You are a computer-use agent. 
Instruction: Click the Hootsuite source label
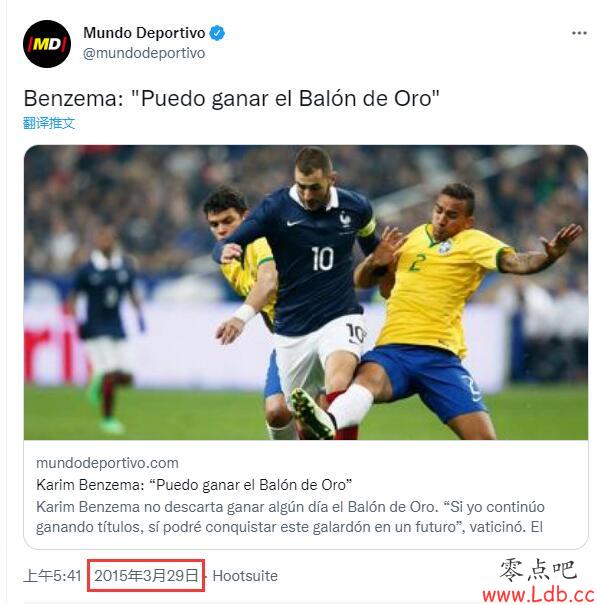245,576
